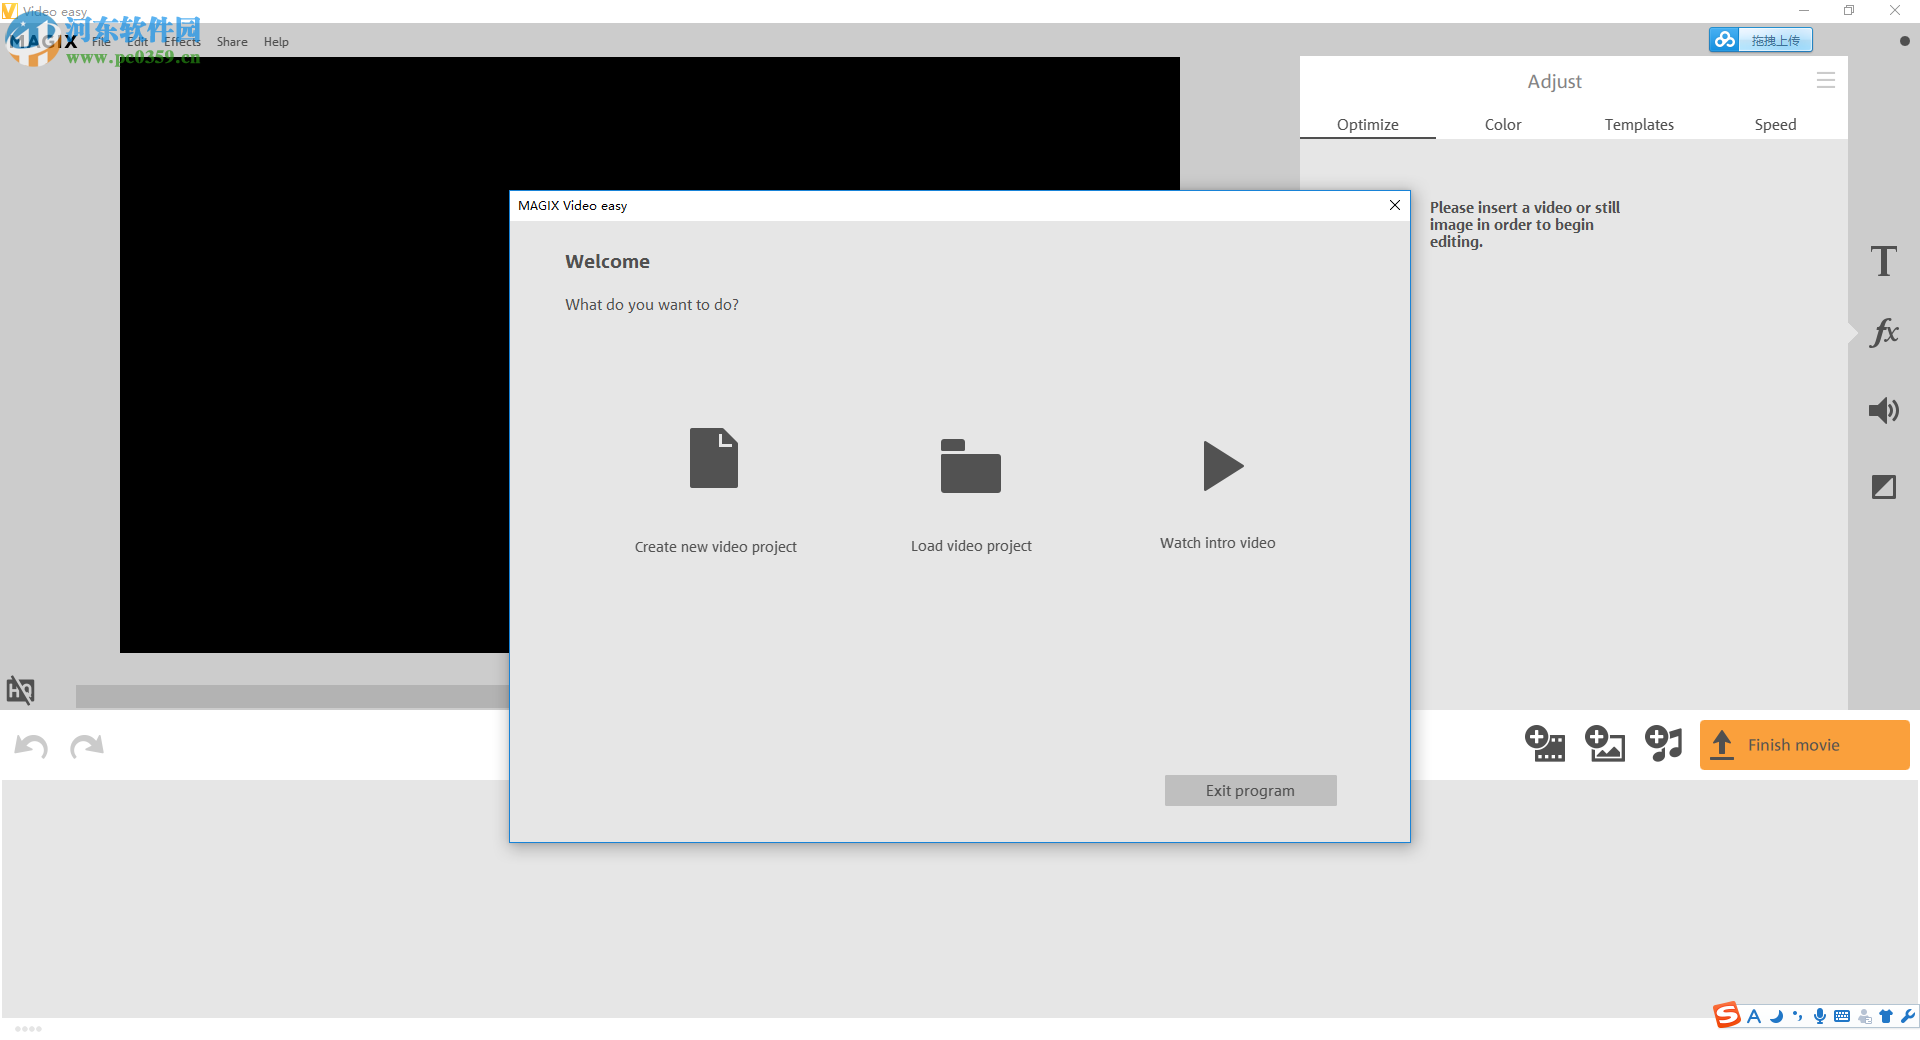Switch to the Color tab
The image size is (1920, 1040).
[x=1503, y=124]
